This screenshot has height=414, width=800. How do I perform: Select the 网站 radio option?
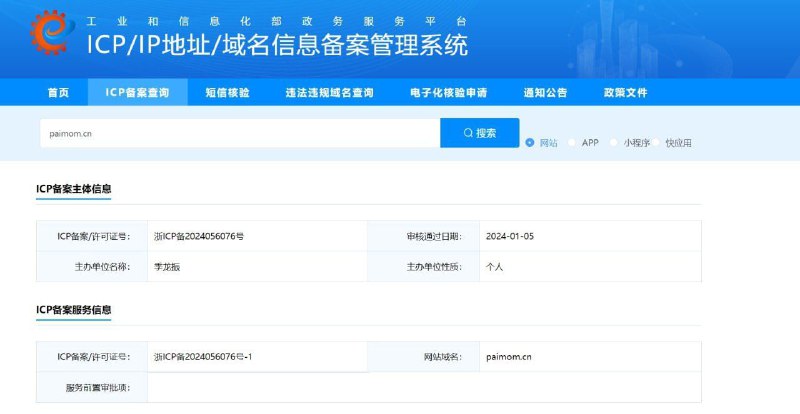pos(530,143)
